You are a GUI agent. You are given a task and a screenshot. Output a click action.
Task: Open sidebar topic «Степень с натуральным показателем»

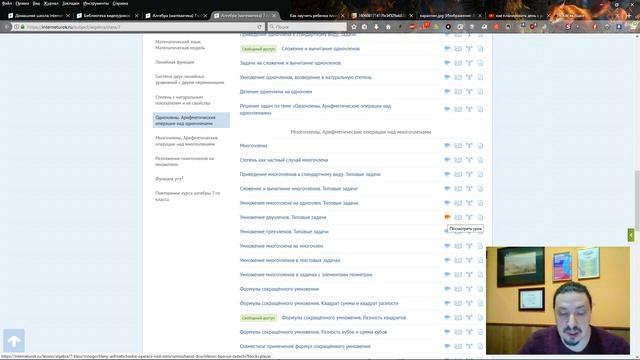182,100
